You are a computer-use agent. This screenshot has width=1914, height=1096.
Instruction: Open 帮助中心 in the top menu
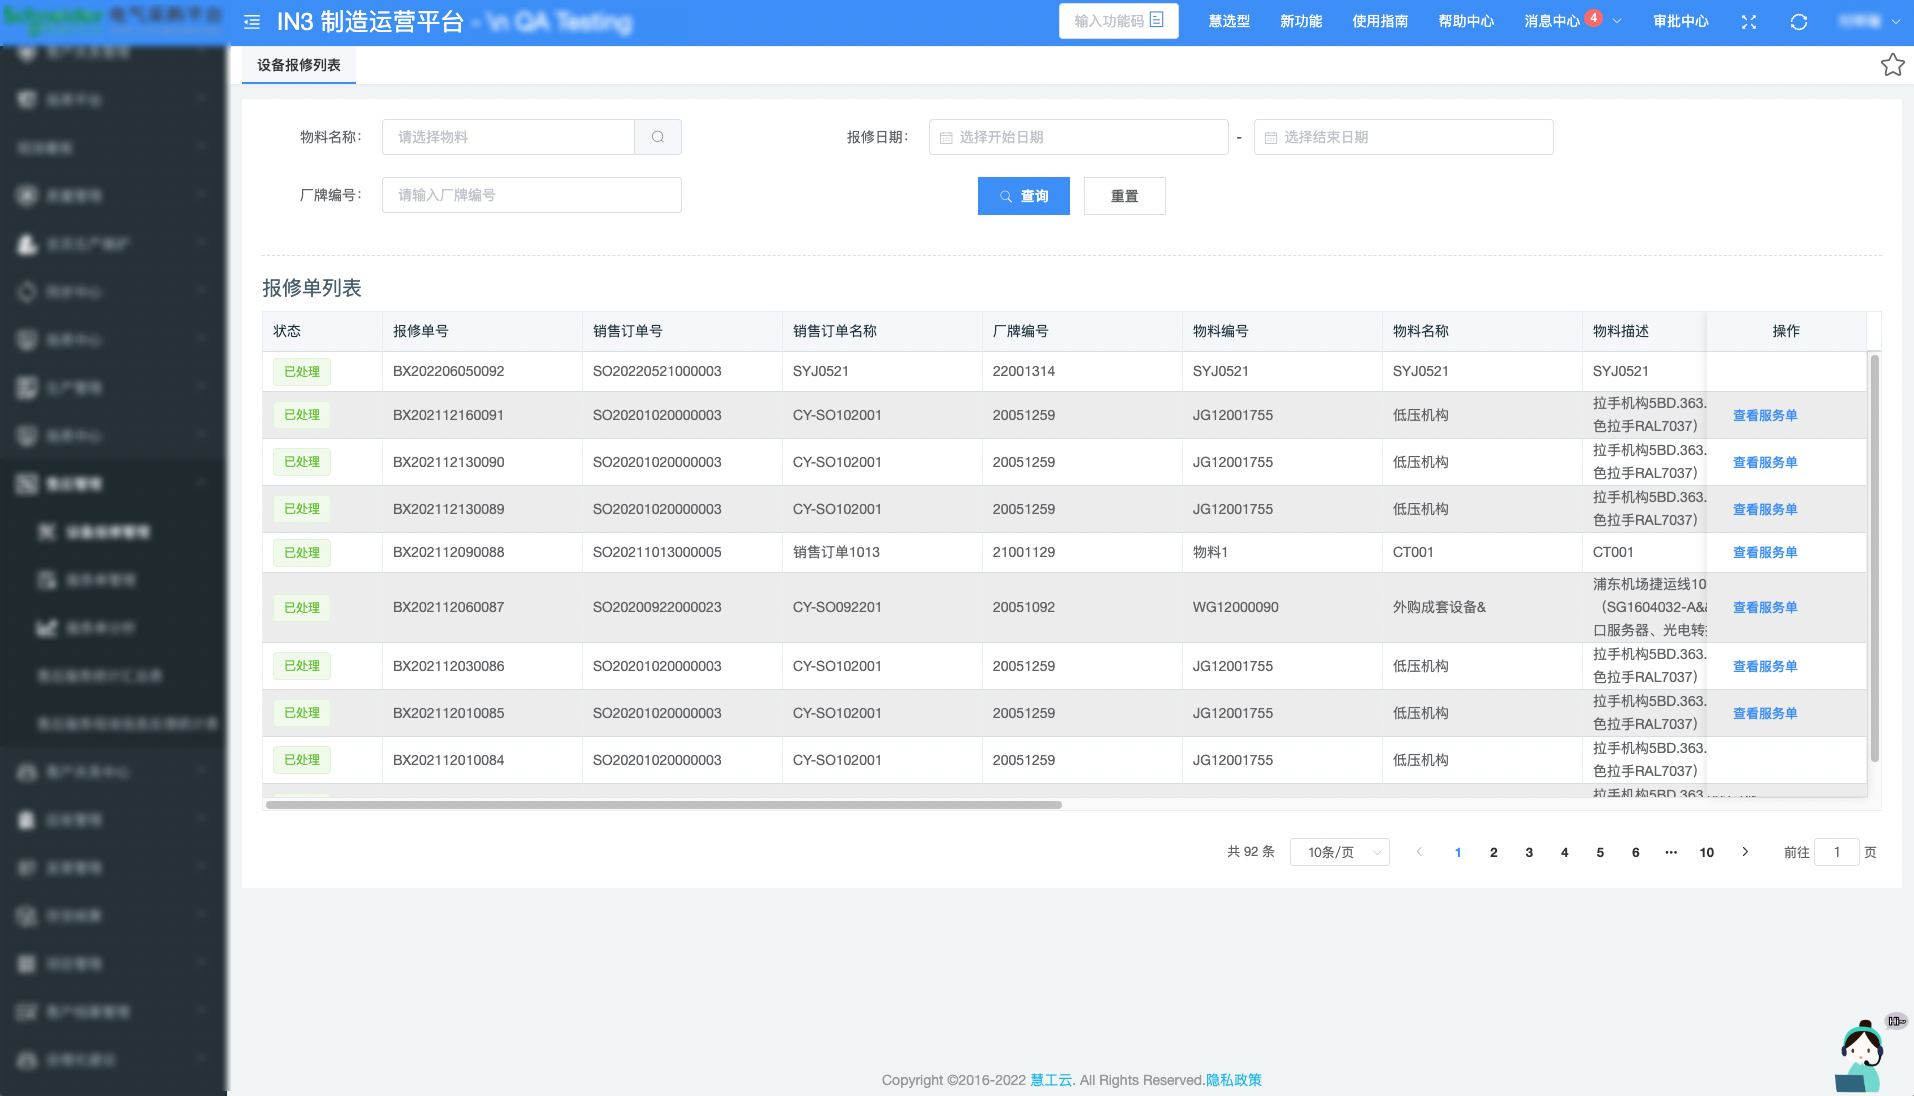coord(1466,21)
